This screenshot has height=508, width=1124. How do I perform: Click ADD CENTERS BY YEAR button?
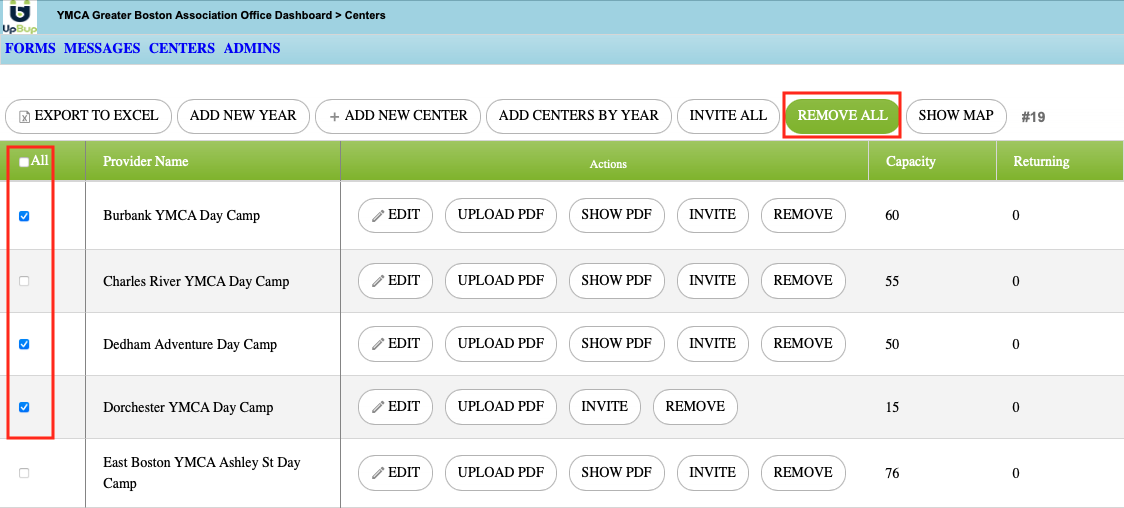(578, 116)
